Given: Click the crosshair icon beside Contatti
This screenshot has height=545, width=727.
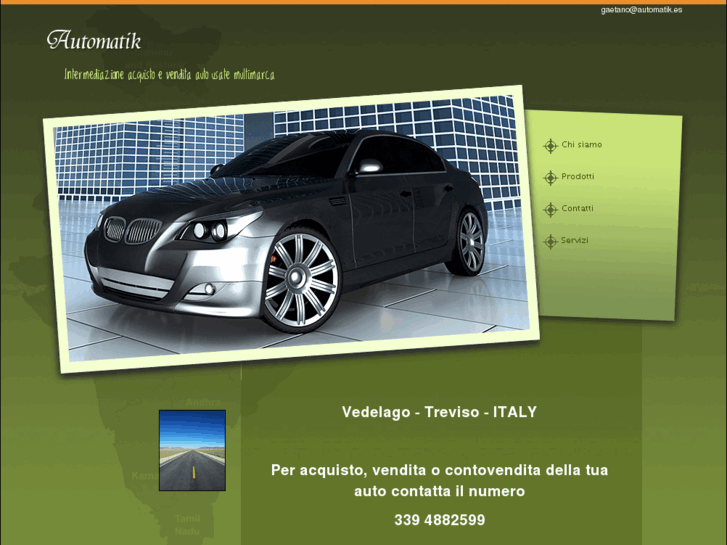Looking at the screenshot, I should pyautogui.click(x=550, y=210).
